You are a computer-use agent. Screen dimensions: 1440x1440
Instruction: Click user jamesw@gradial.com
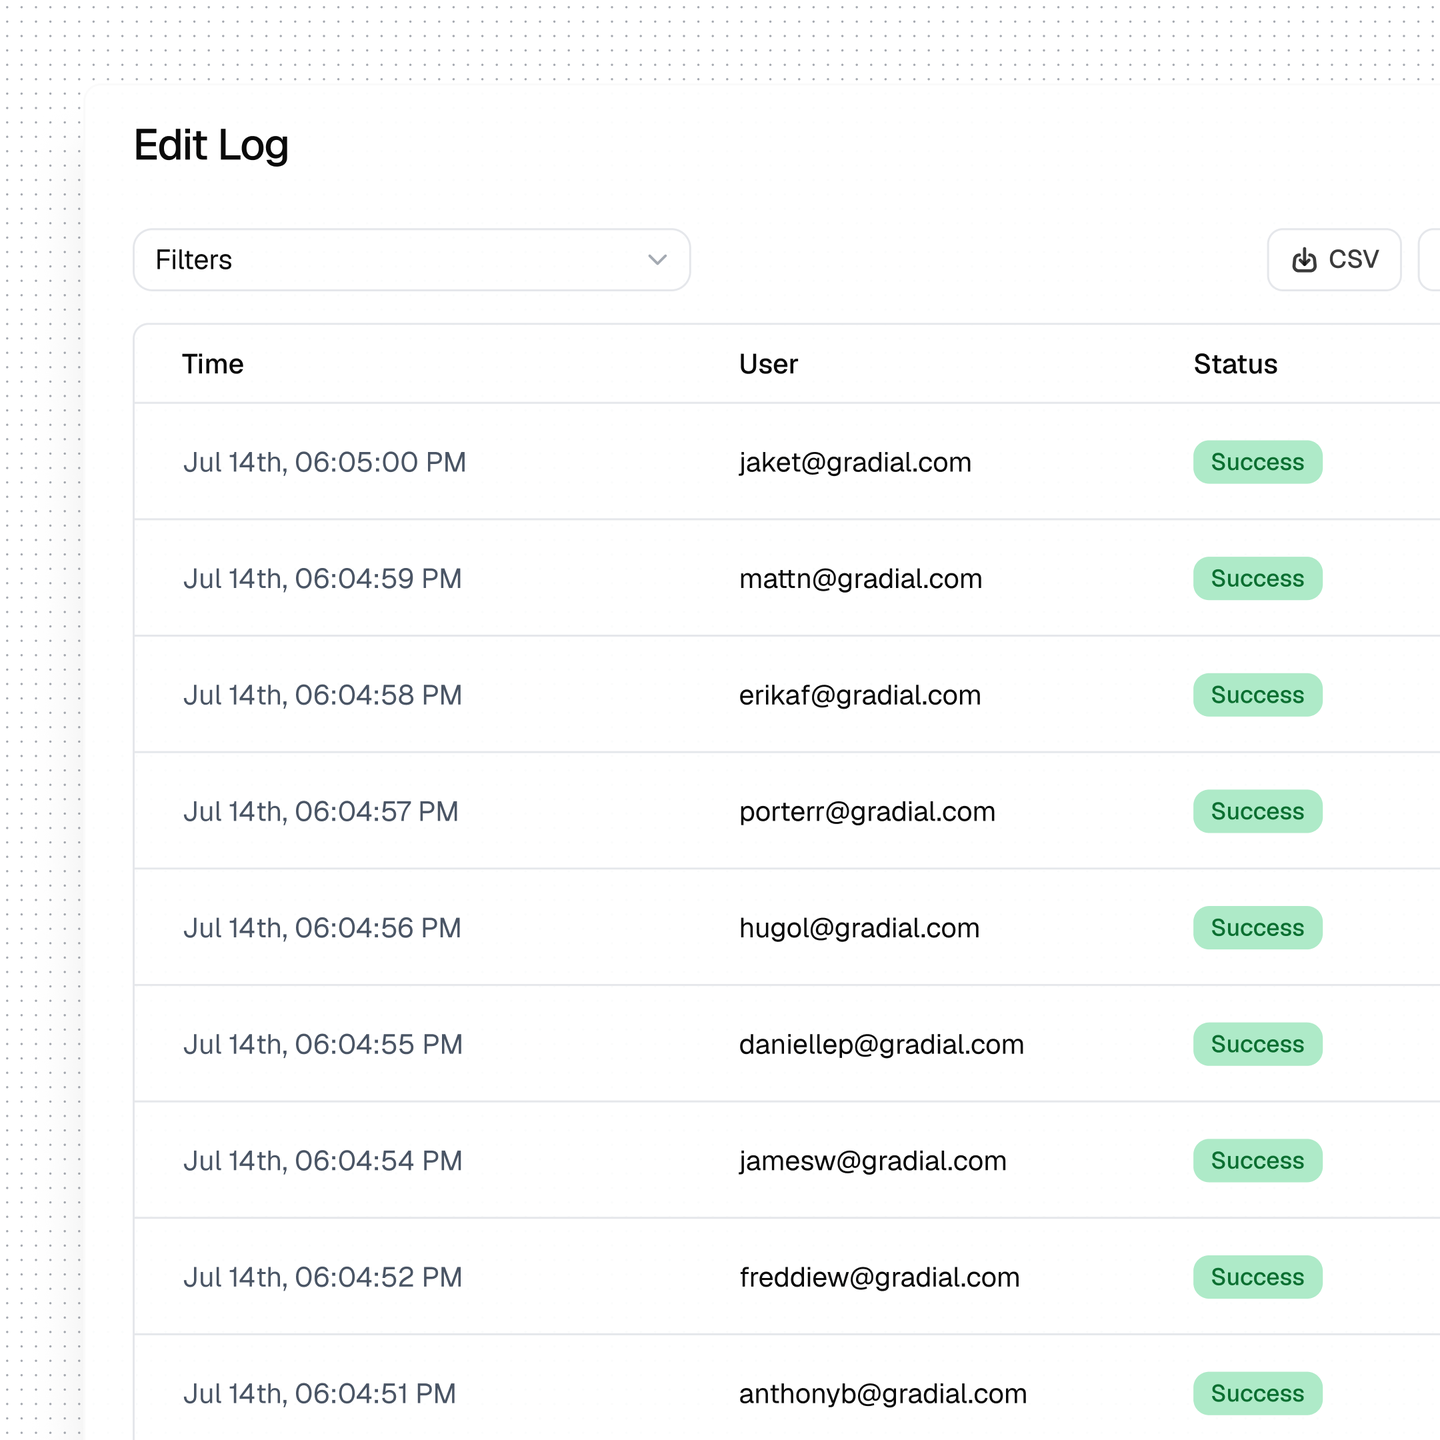(873, 1161)
